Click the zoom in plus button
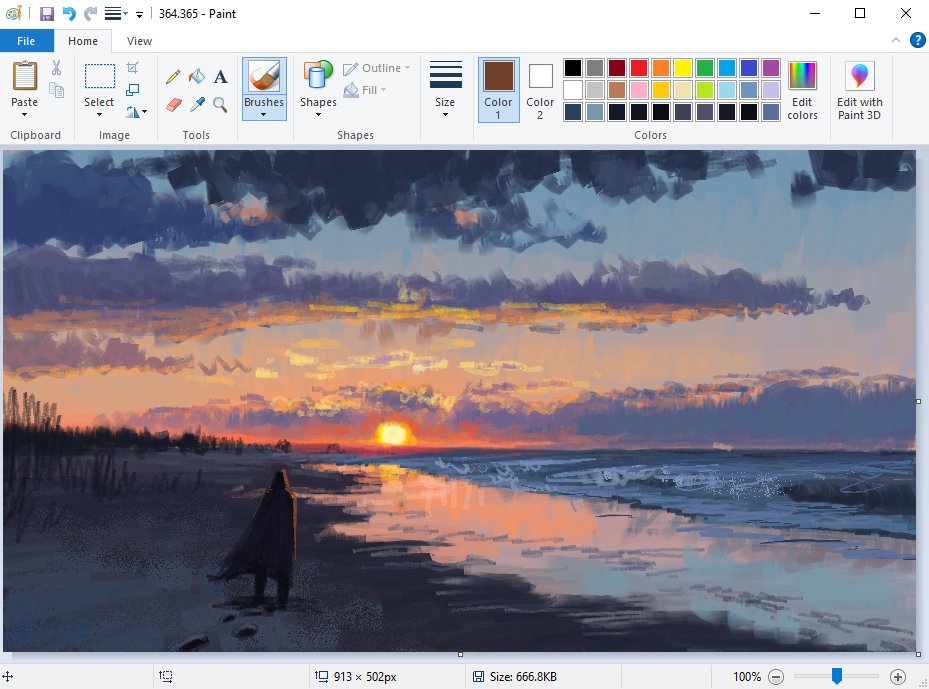 click(x=898, y=677)
